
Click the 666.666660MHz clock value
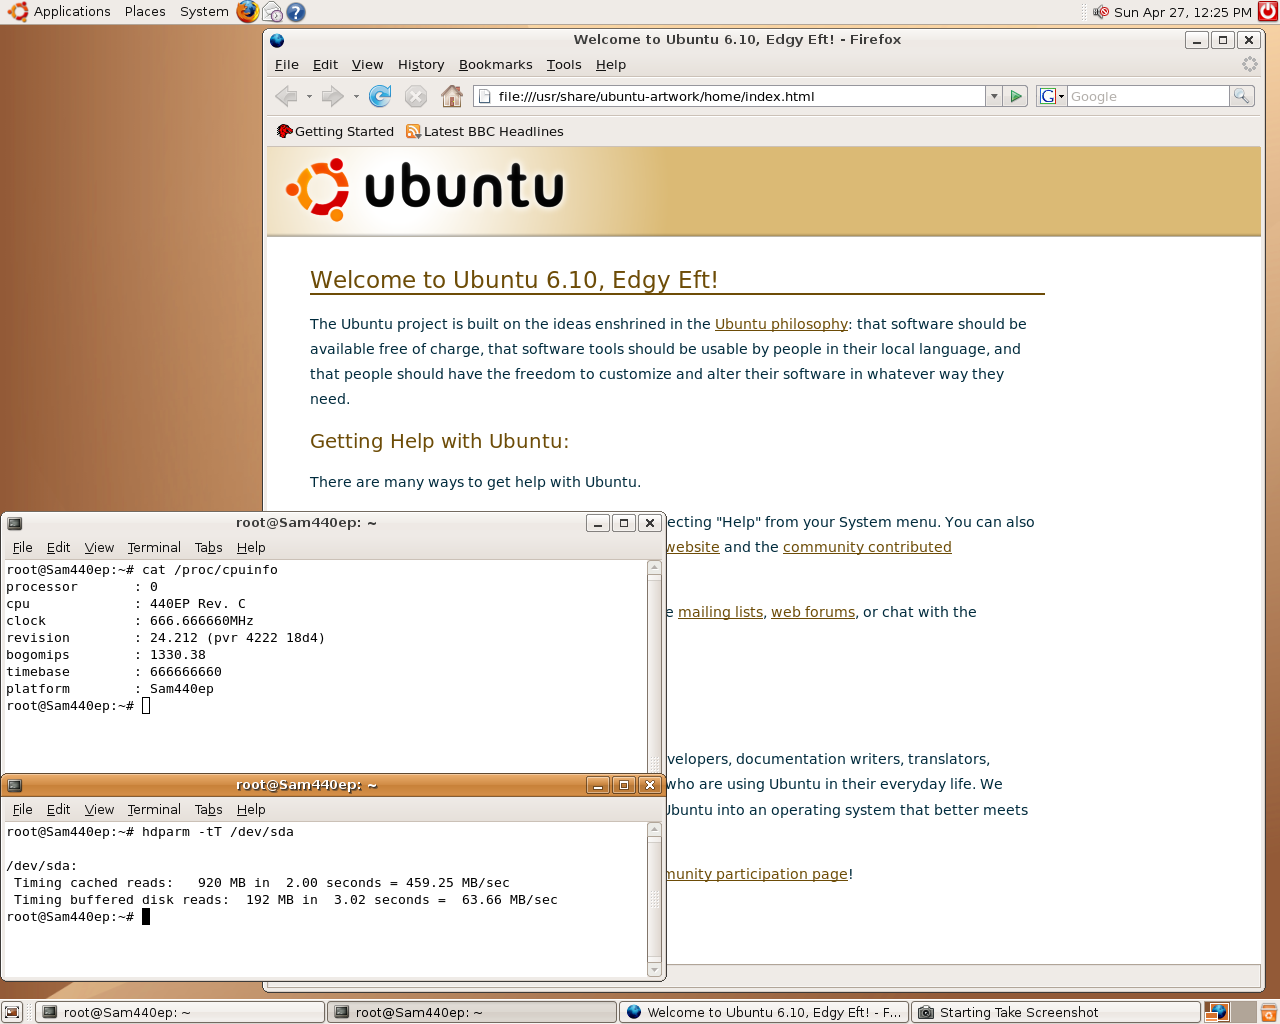[202, 621]
